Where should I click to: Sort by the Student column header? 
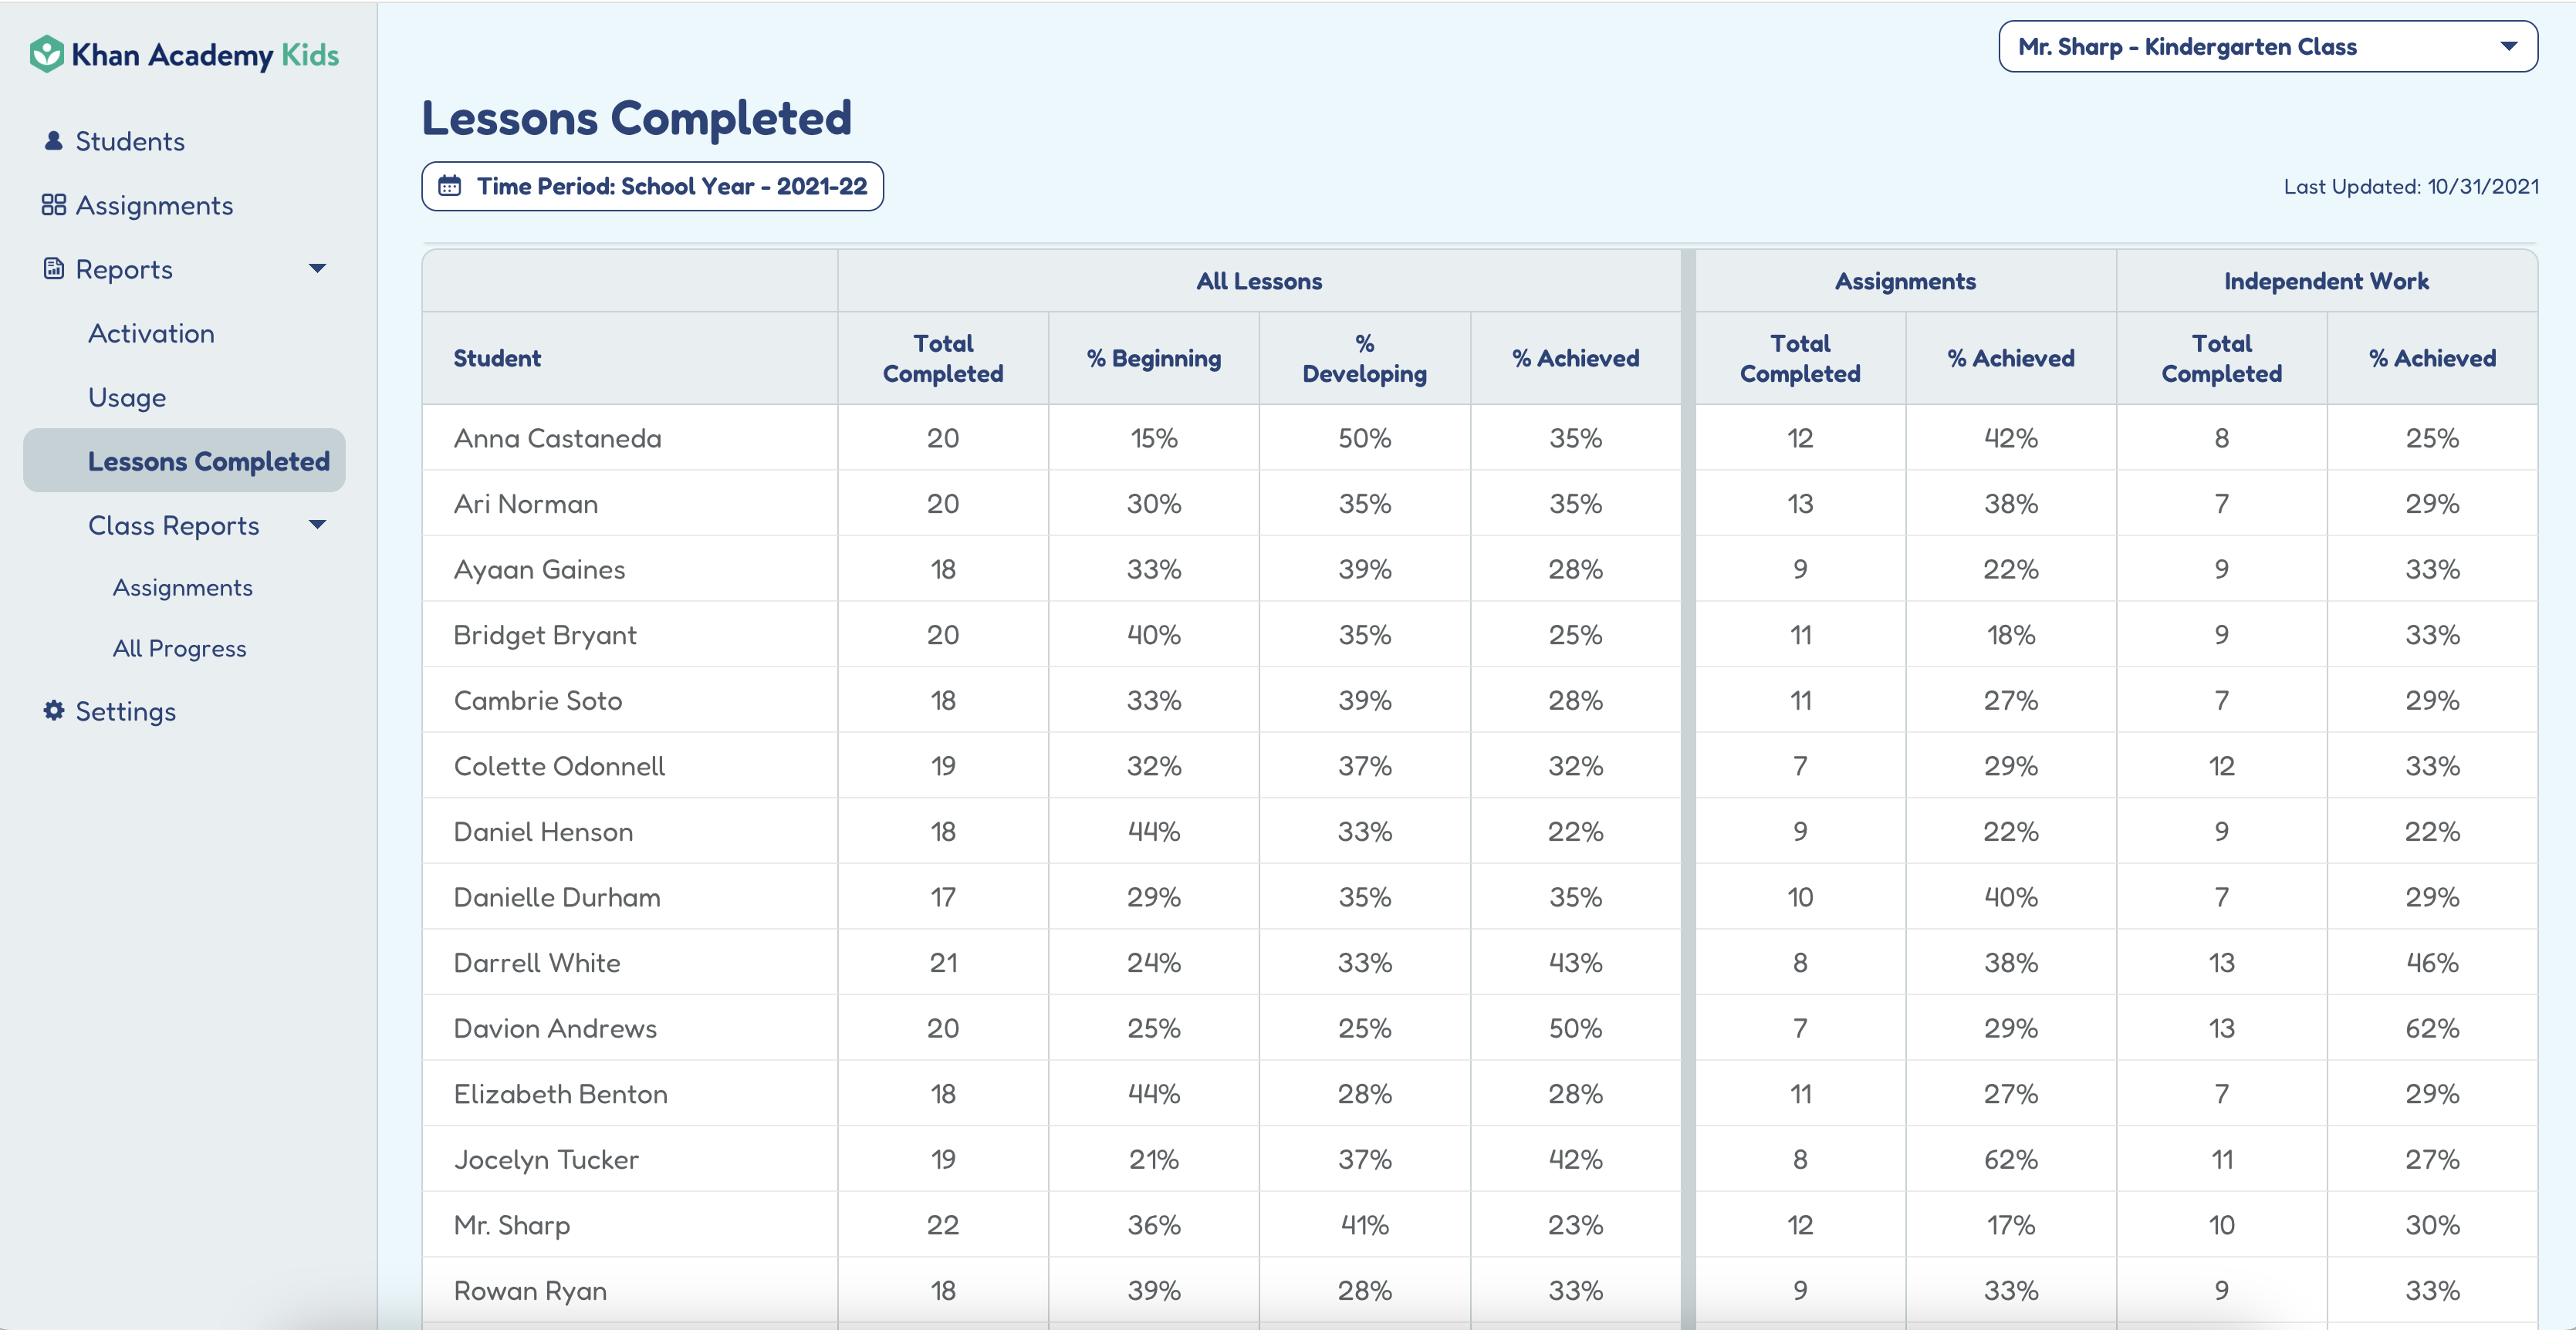click(x=497, y=358)
